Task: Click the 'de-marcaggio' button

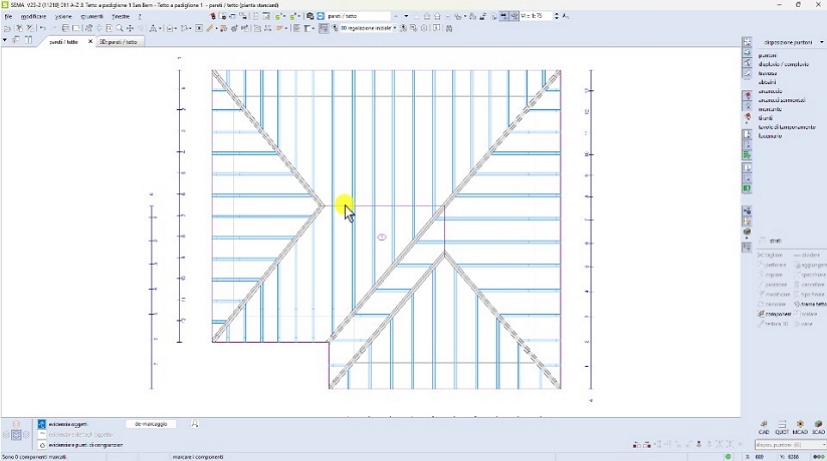Action: coord(151,424)
